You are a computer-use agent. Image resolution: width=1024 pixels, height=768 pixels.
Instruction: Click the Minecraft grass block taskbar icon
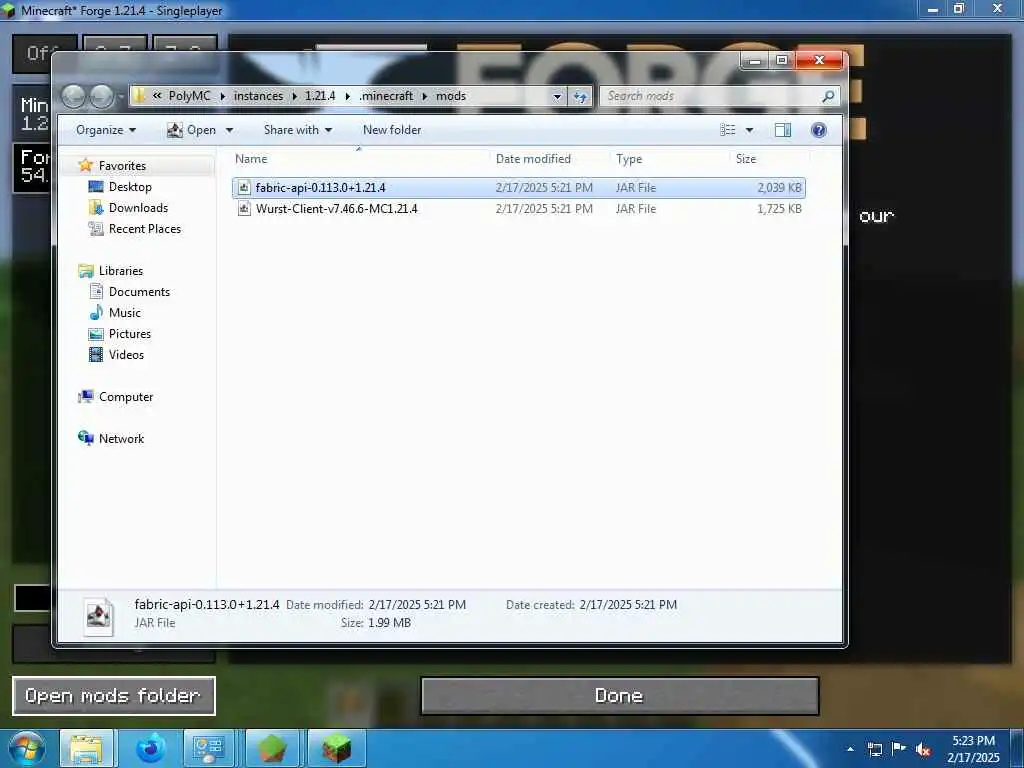(x=336, y=748)
